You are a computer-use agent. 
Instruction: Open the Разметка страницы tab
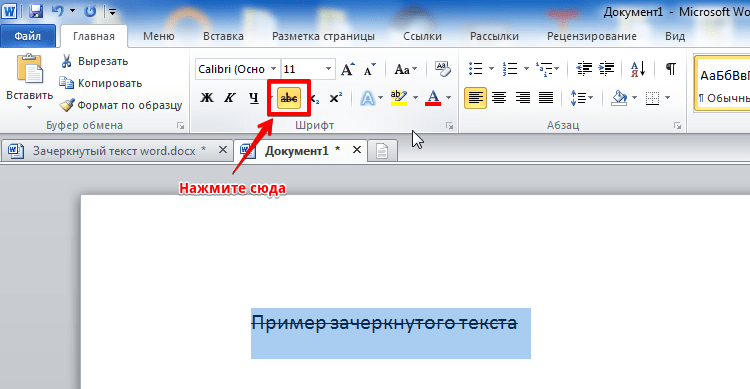coord(323,36)
